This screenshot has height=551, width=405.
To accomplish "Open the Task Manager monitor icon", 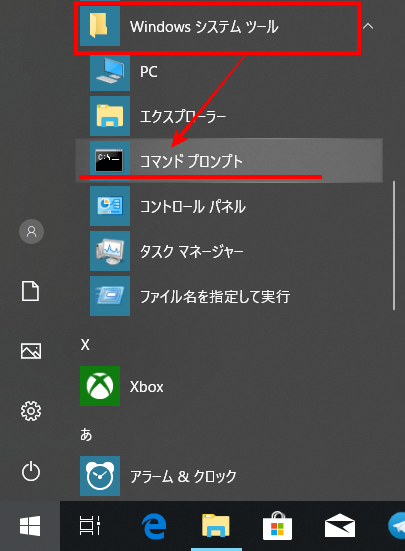I will pos(110,251).
